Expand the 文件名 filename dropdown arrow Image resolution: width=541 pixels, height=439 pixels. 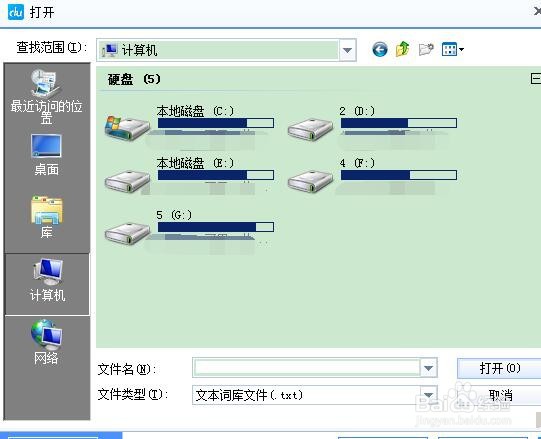coord(429,368)
